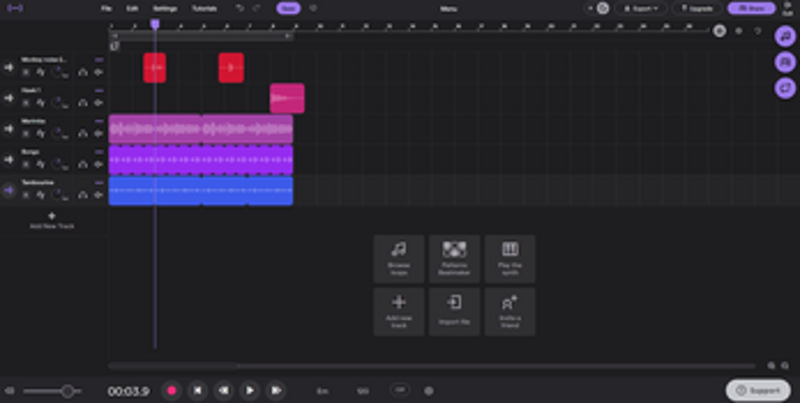Select the first red clip
Image resolution: width=800 pixels, height=403 pixels.
[155, 67]
